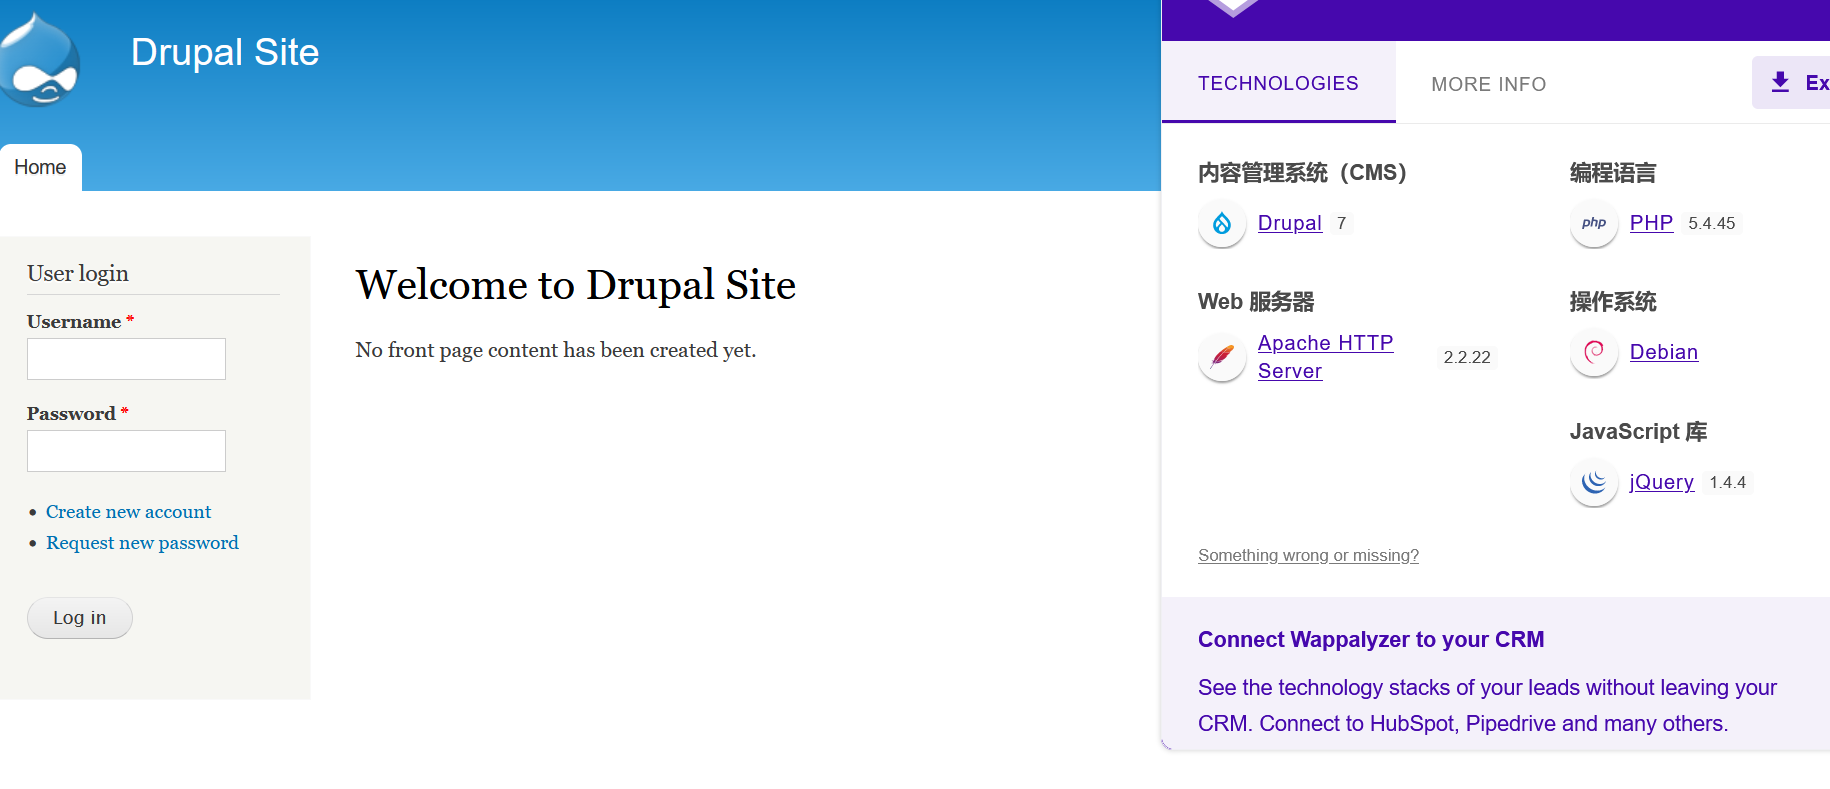Click the 内容管理系统 (CMS) category heading
Viewport: 1830px width, 789px height.
coord(1302,173)
